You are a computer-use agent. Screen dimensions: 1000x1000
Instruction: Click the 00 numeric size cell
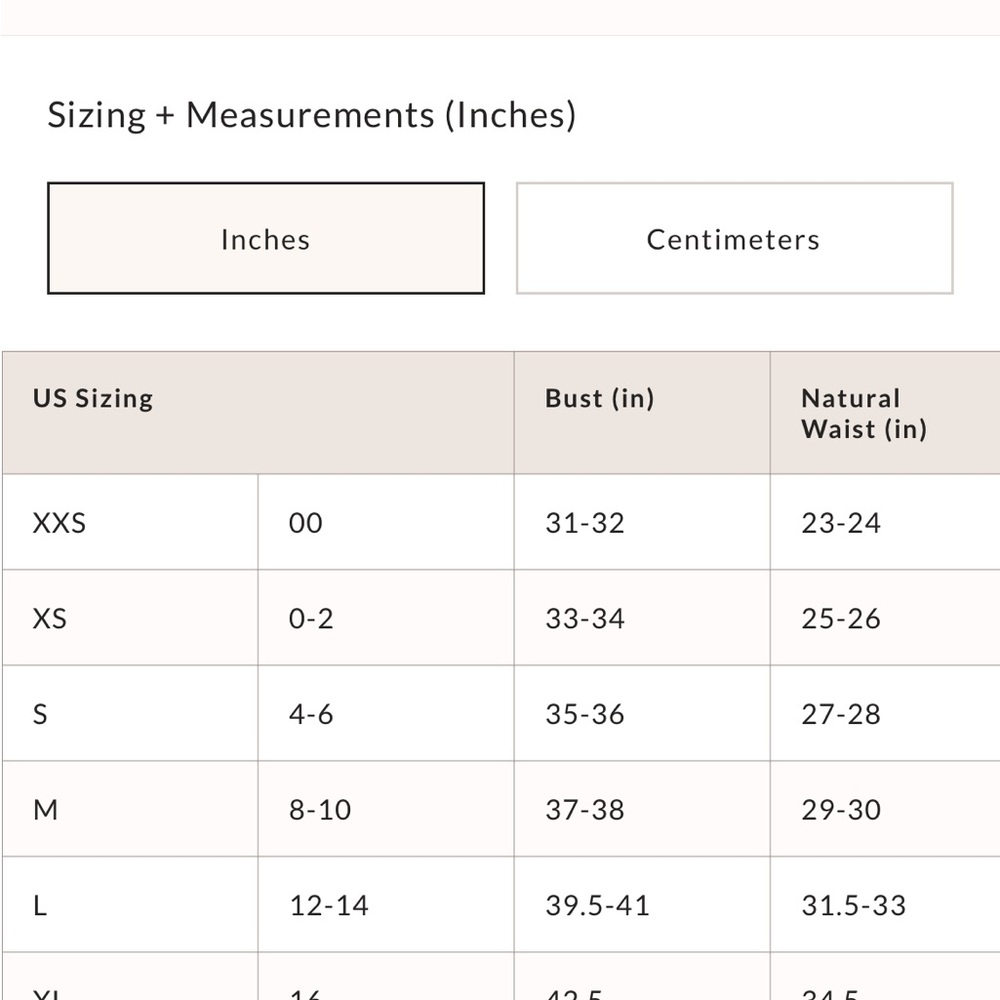tap(386, 522)
